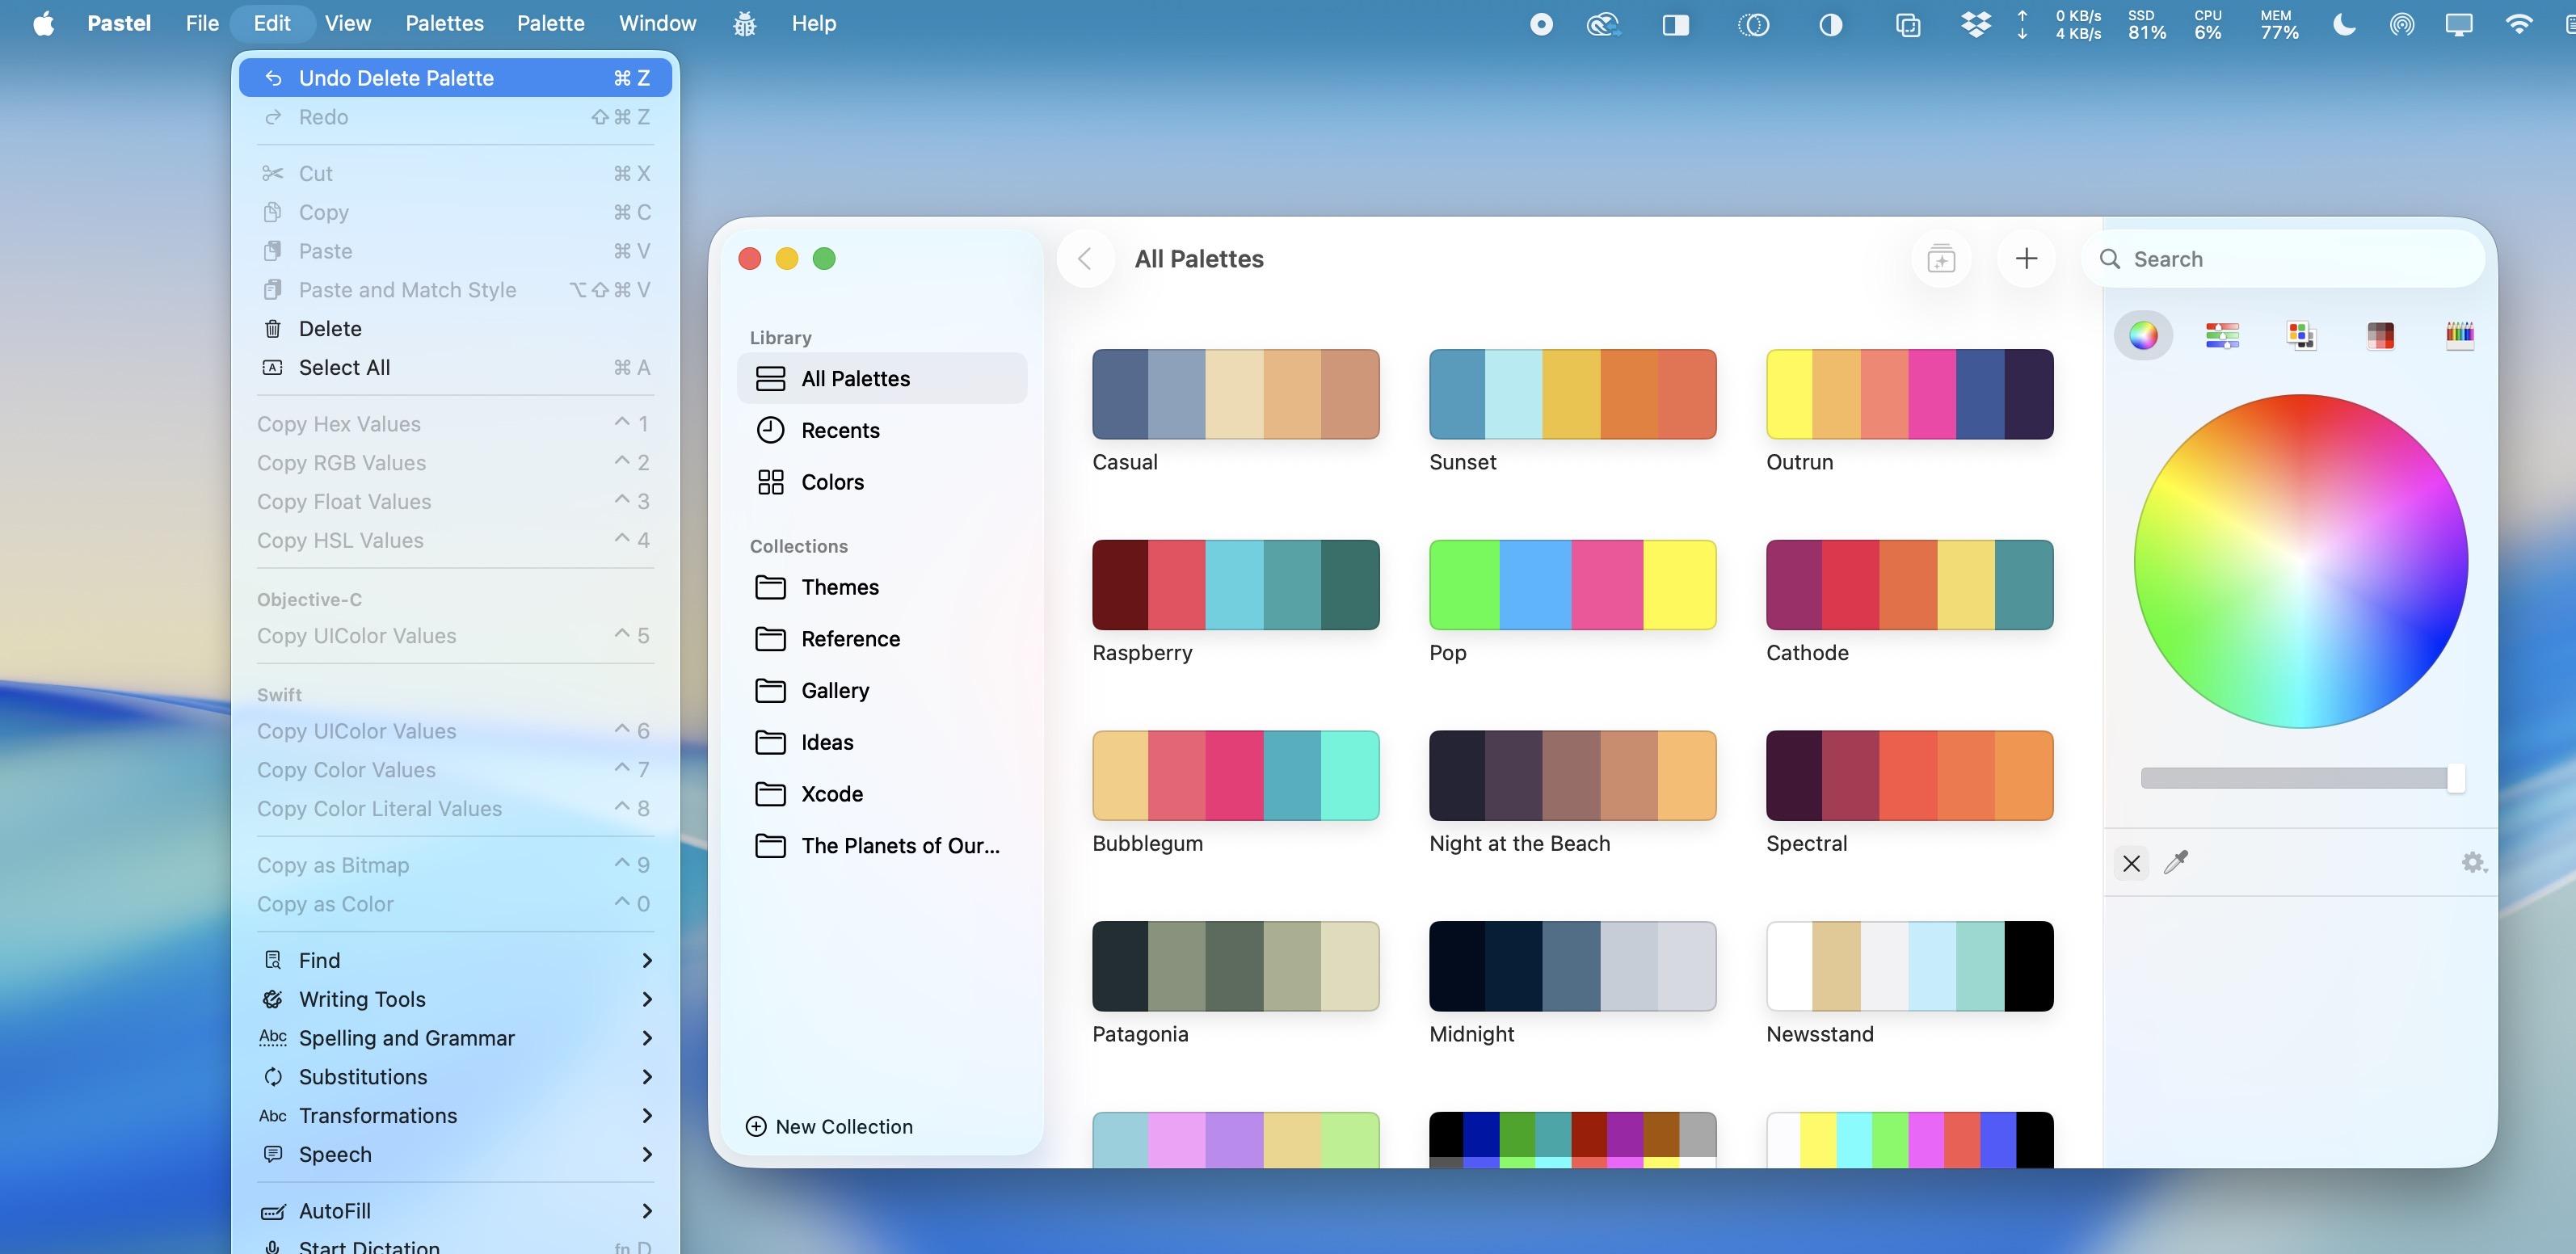
Task: Click the screen mirroring display icon
Action: pyautogui.click(x=2459, y=24)
